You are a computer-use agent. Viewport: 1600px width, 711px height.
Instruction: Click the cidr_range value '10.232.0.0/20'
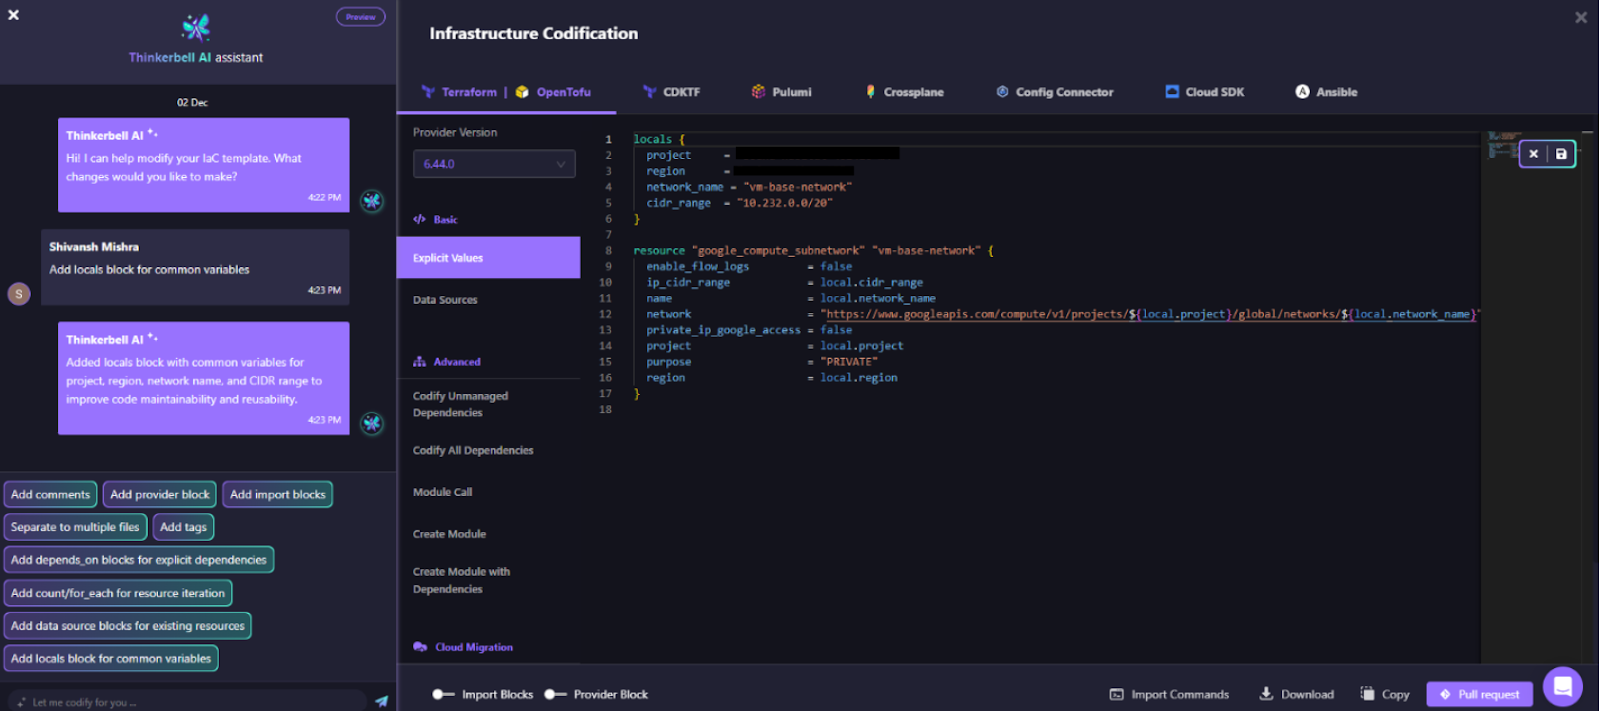(785, 203)
